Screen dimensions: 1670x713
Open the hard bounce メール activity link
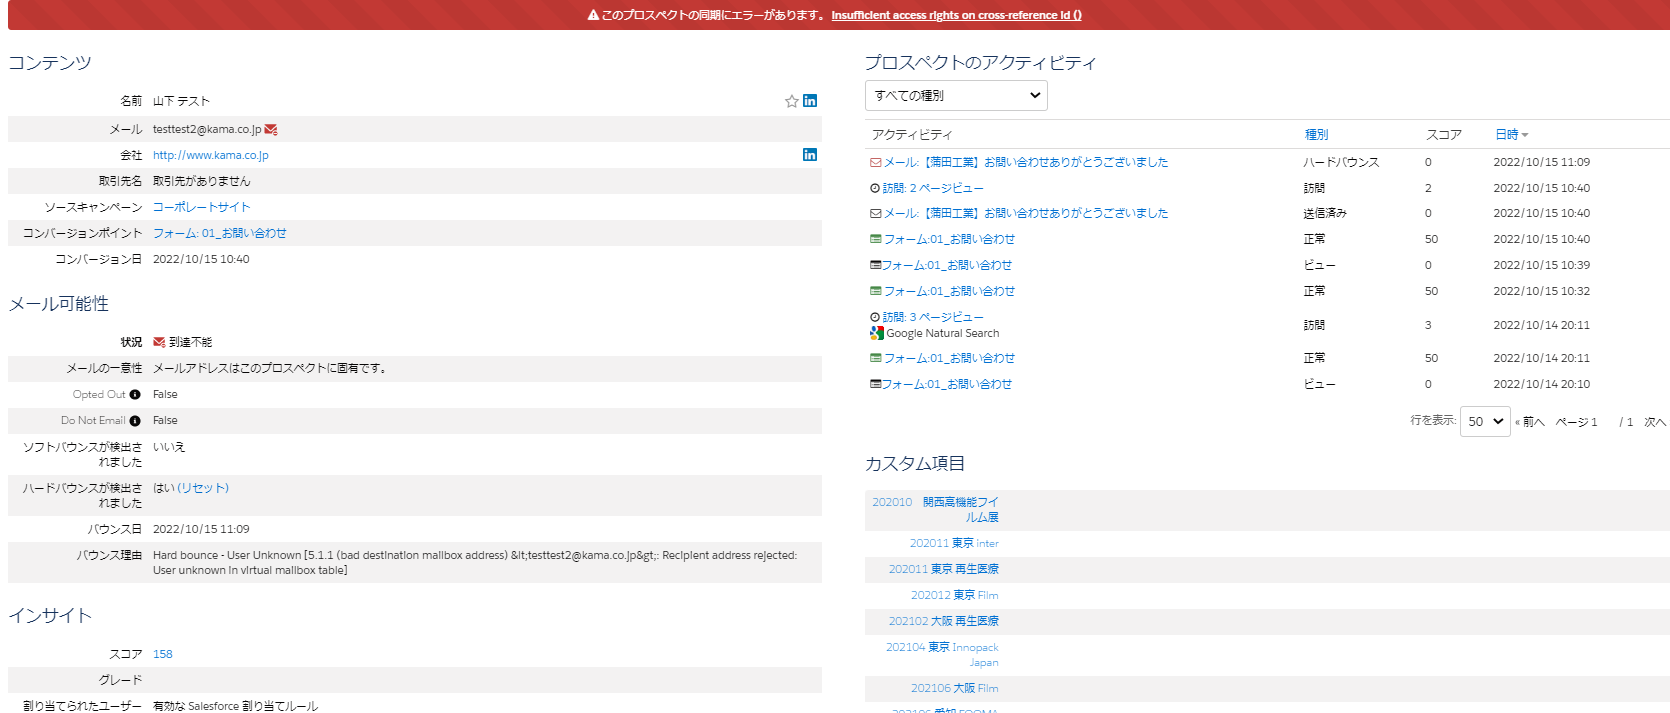pyautogui.click(x=1026, y=162)
